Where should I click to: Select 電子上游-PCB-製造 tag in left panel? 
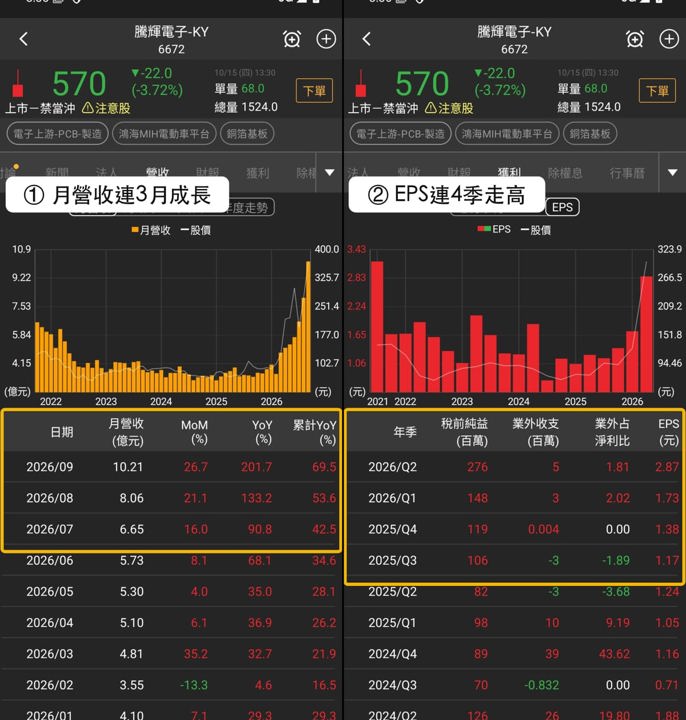(x=57, y=134)
